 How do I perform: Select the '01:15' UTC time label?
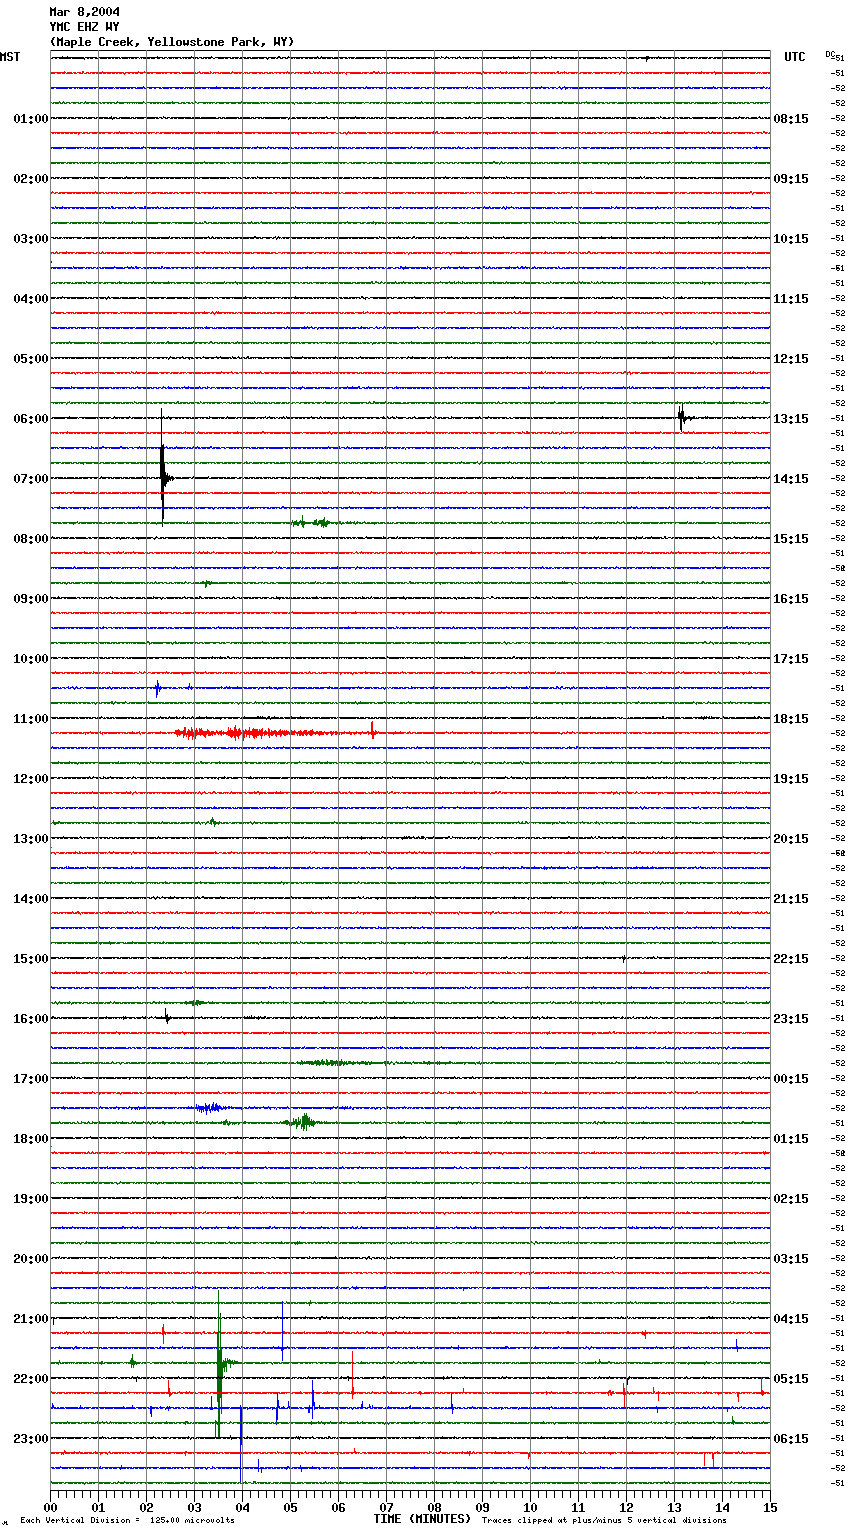click(x=791, y=1139)
